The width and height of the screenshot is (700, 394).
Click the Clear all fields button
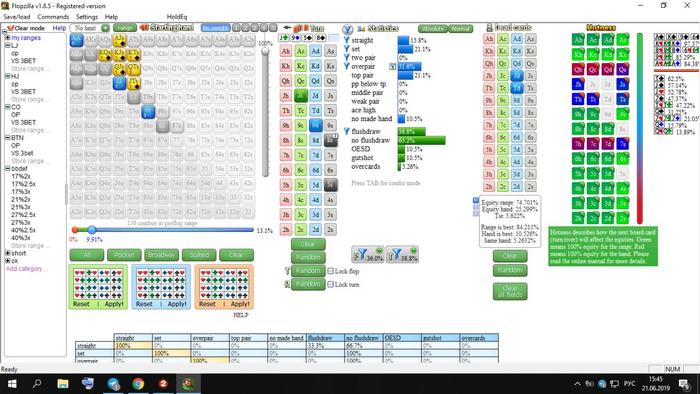pyautogui.click(x=510, y=291)
